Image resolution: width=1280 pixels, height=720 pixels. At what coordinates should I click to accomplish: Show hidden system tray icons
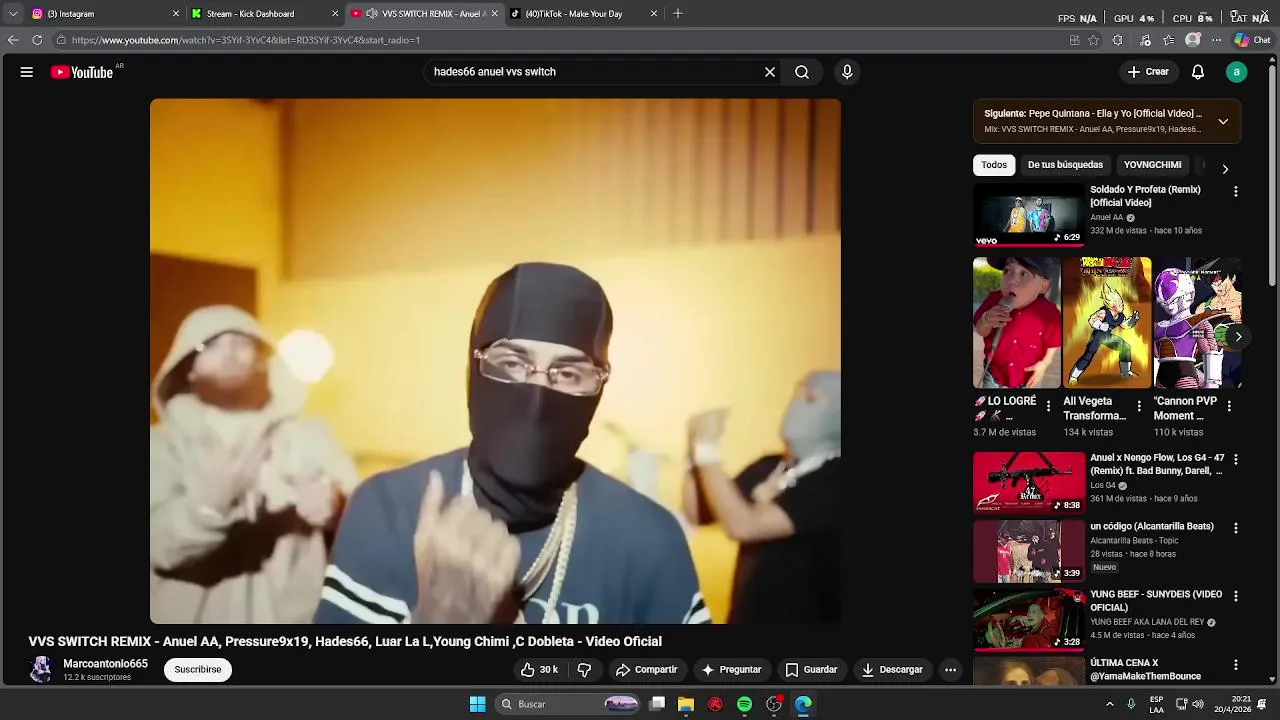pyautogui.click(x=1110, y=704)
